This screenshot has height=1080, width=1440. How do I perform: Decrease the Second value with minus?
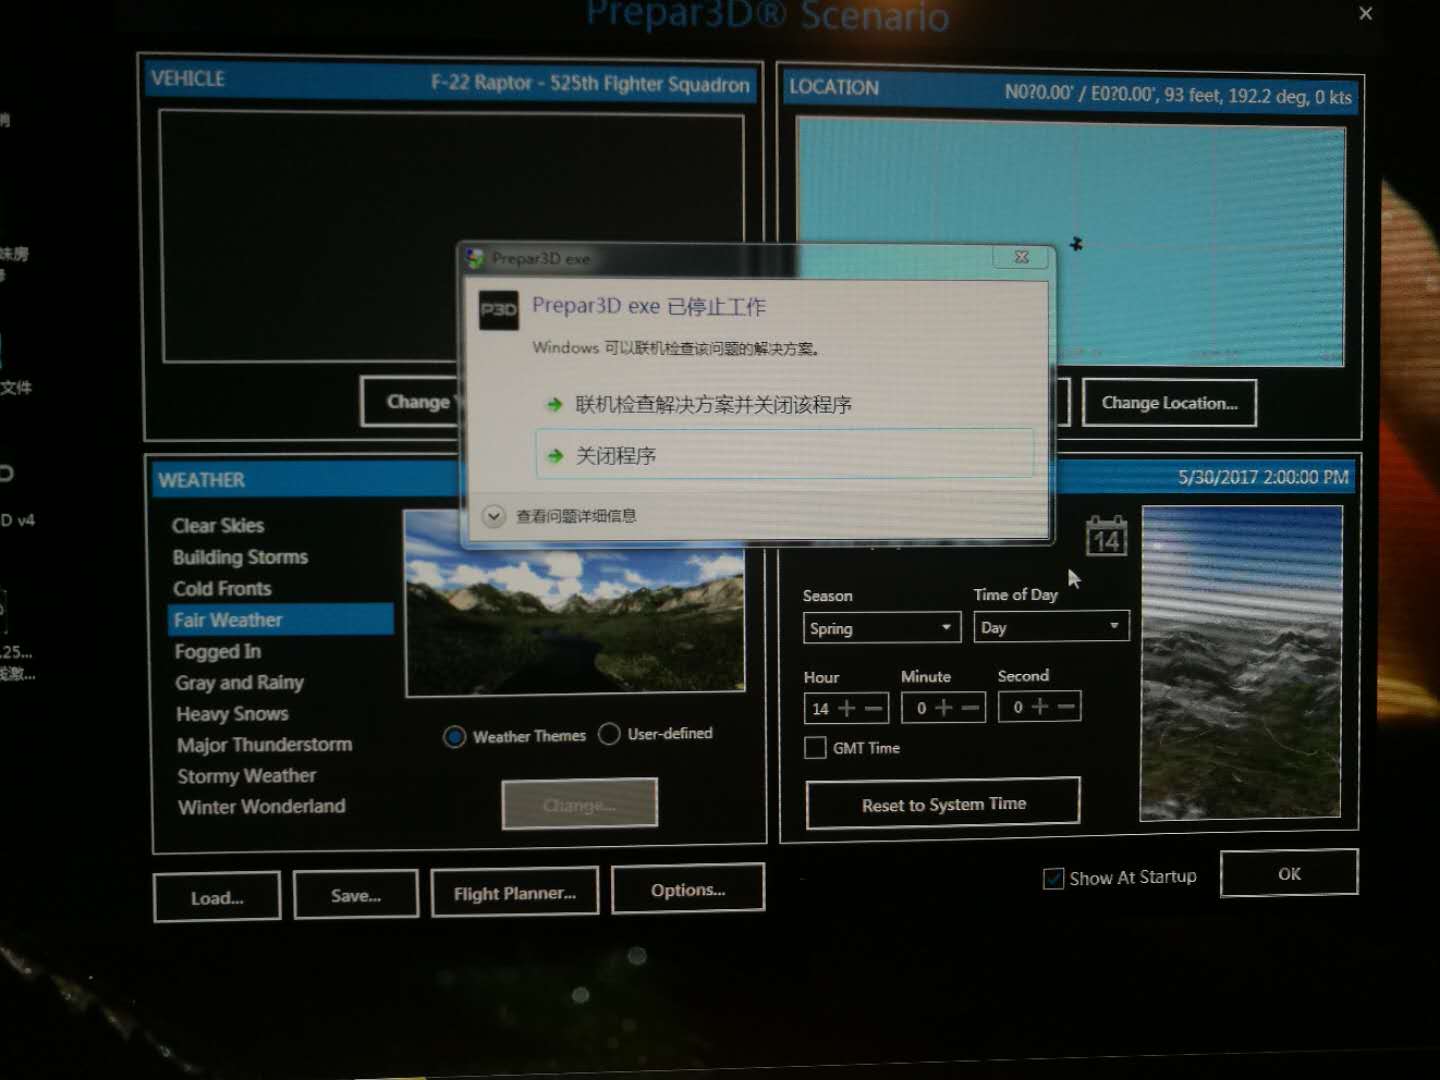click(1066, 706)
